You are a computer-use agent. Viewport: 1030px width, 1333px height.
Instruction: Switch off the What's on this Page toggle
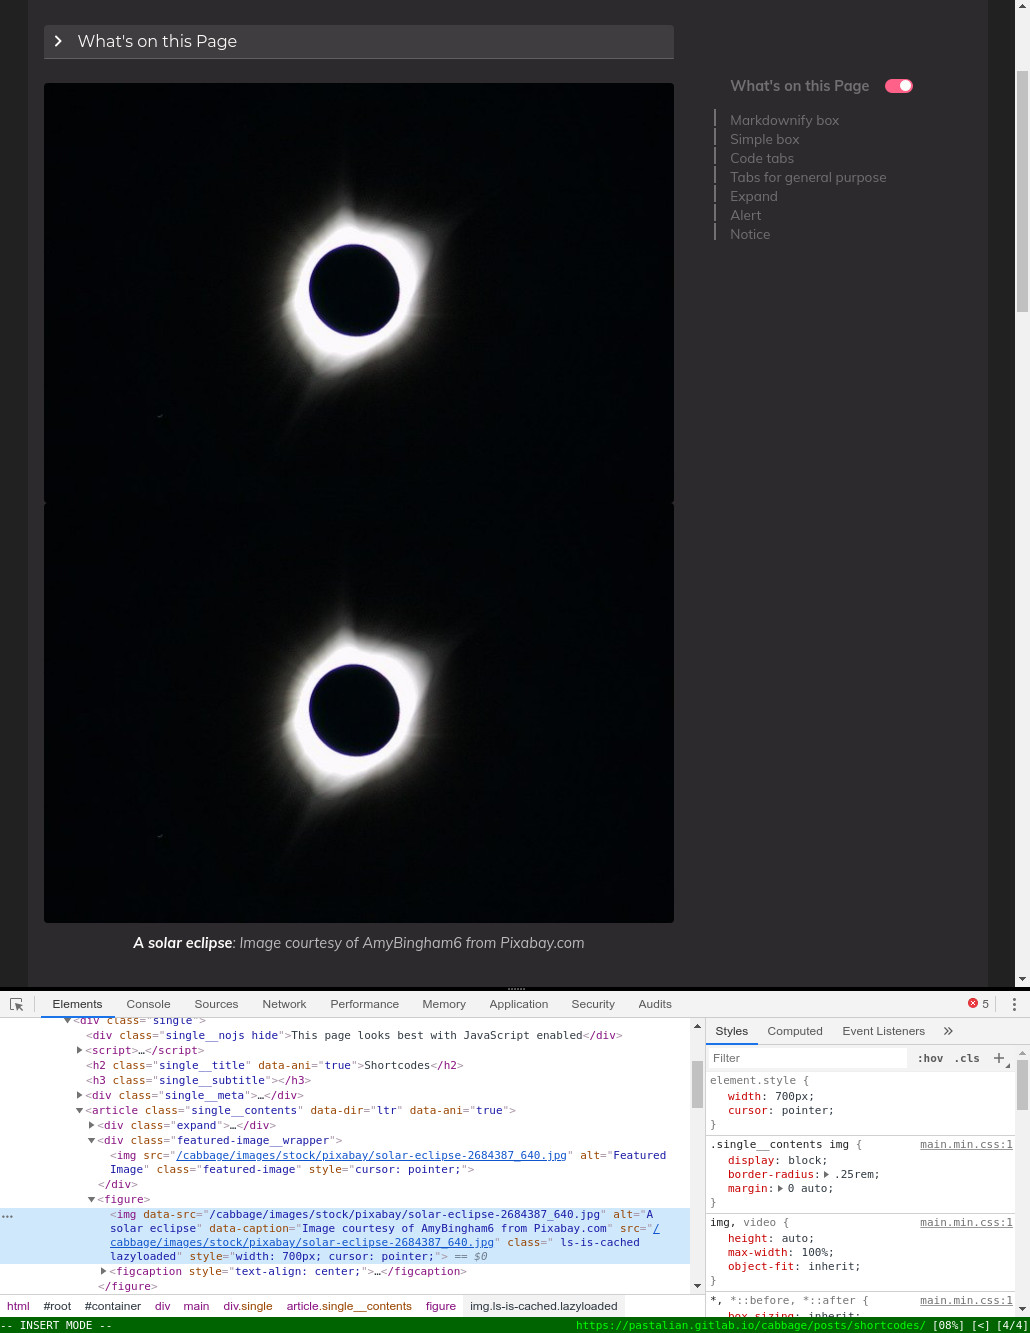point(898,86)
